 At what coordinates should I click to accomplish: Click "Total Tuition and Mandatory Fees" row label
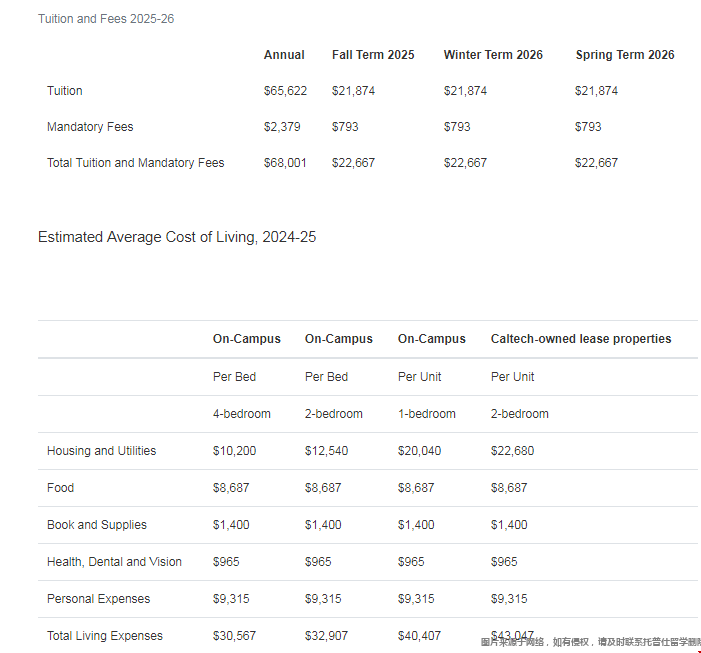pos(136,163)
